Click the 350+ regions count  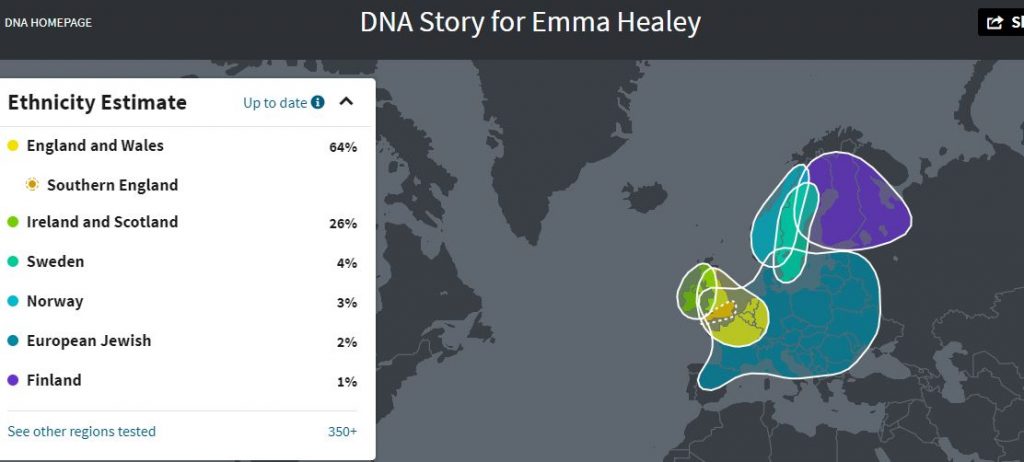click(x=342, y=431)
